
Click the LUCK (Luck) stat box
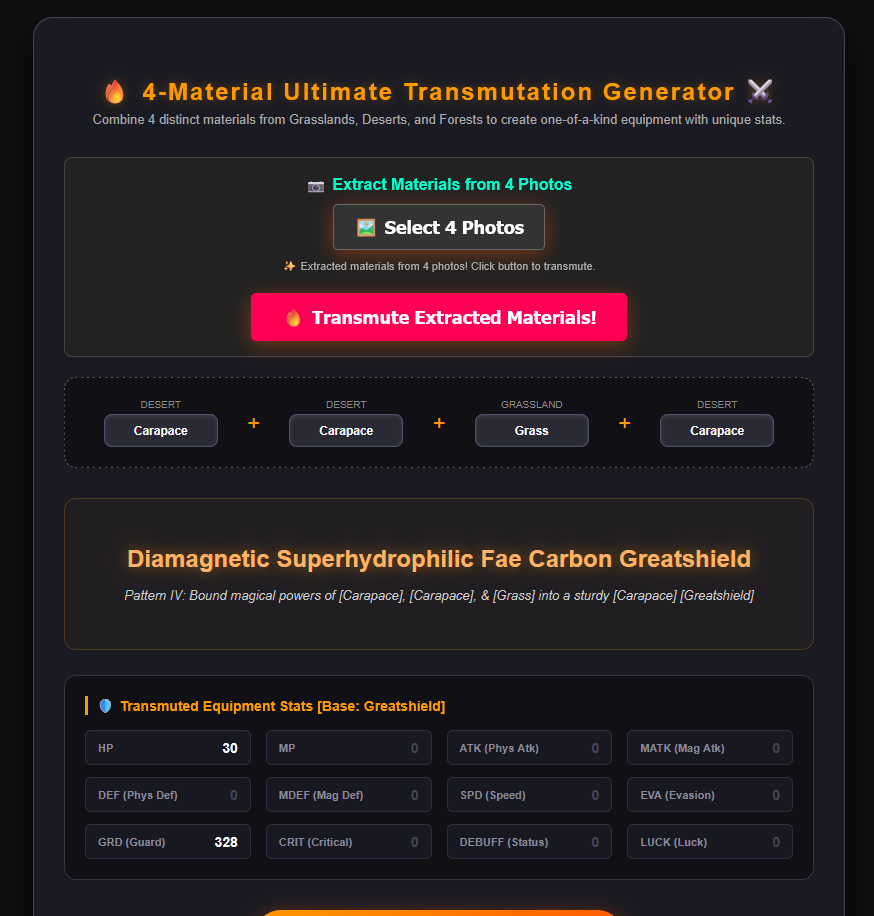pos(710,842)
